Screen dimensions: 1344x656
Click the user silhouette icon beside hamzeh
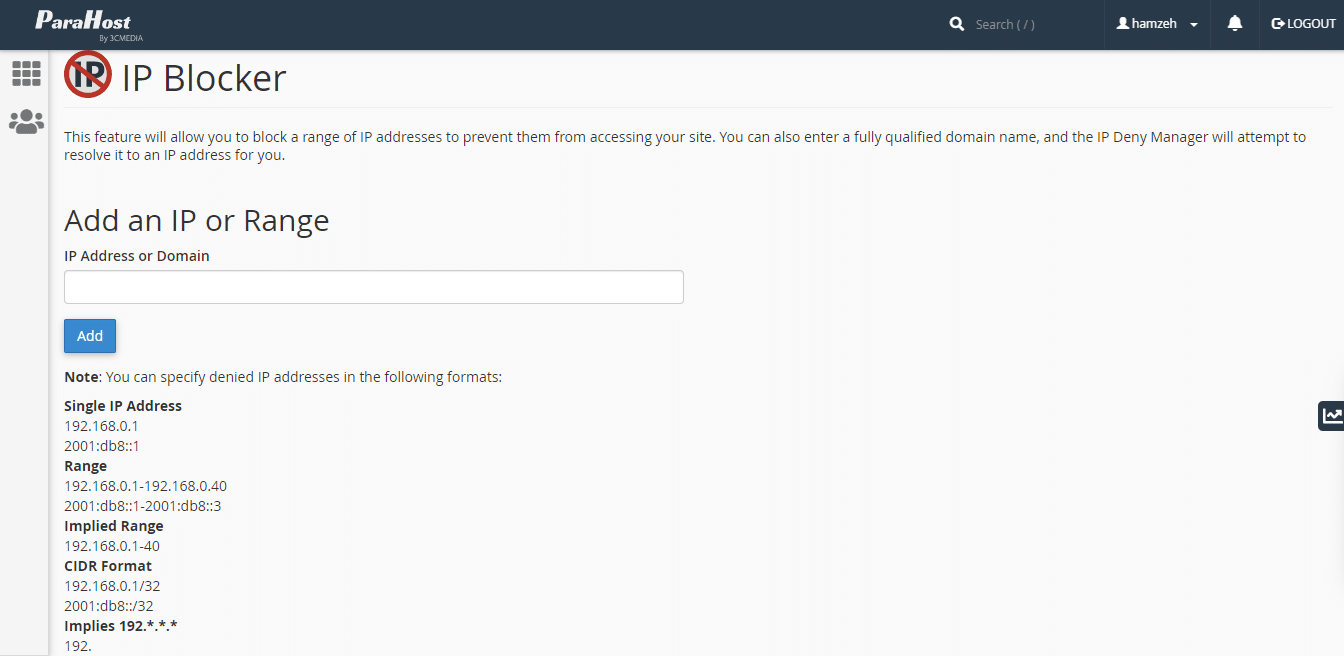coord(1123,24)
